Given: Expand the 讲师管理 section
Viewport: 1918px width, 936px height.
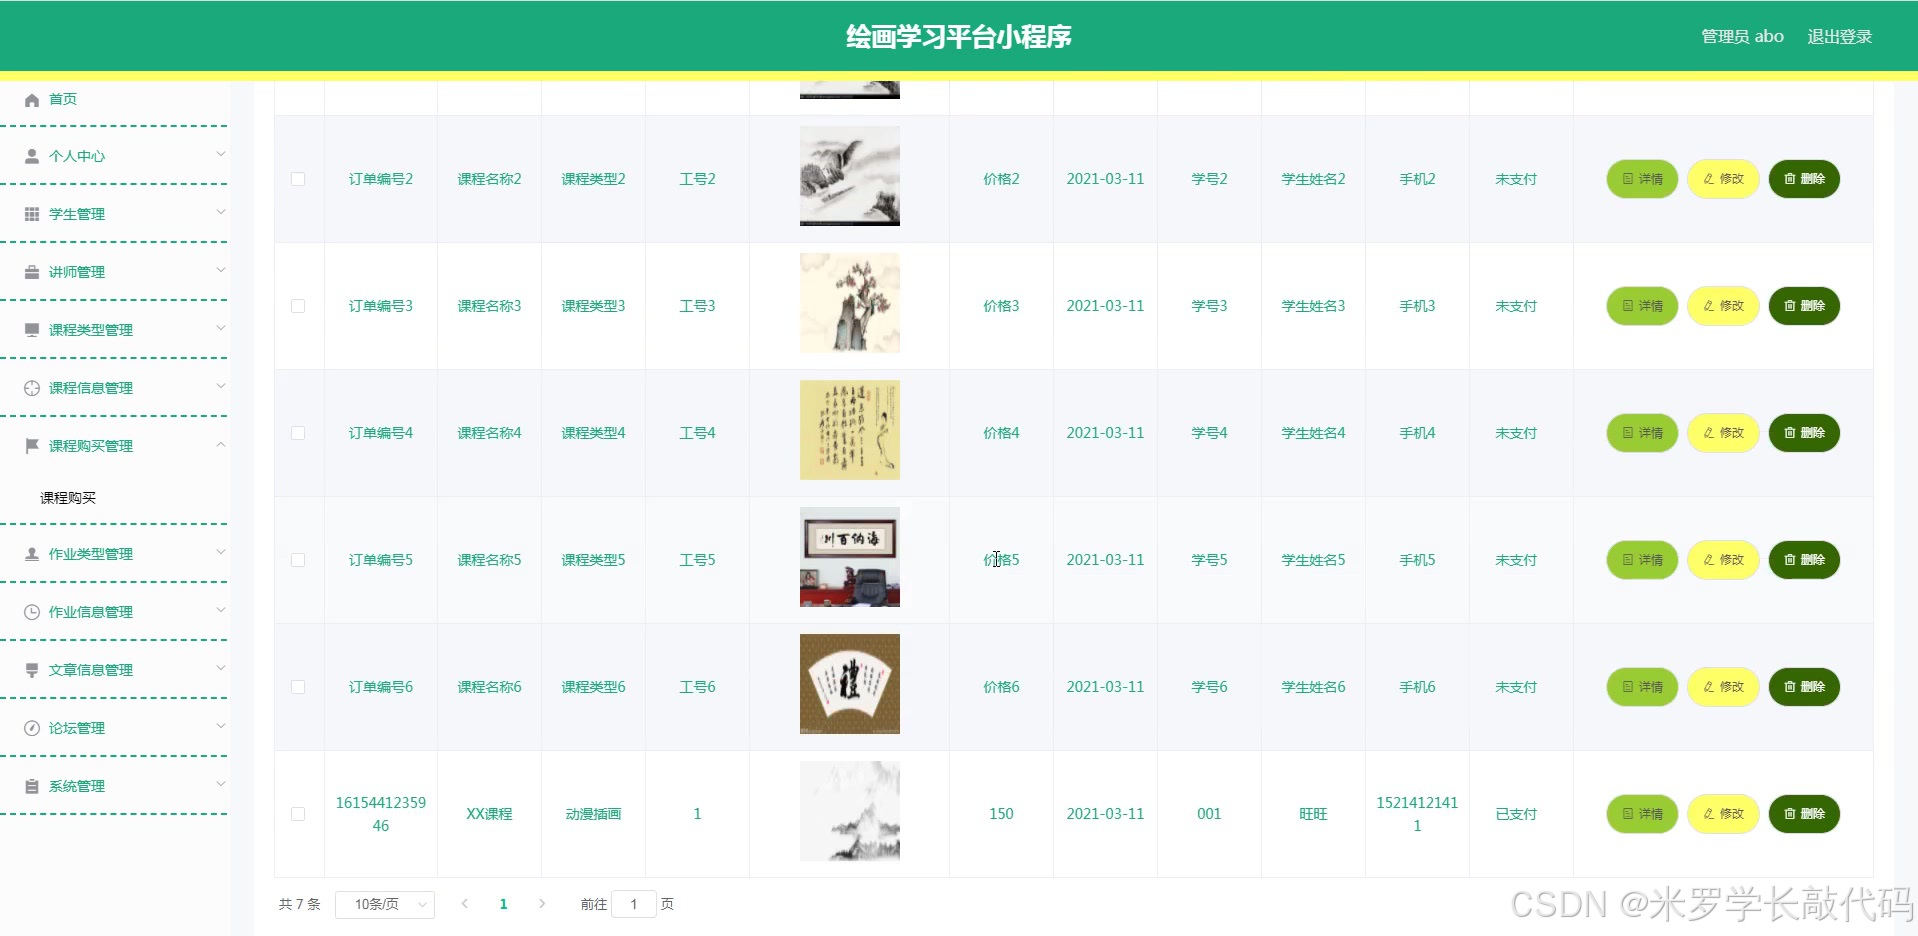Looking at the screenshot, I should click(90, 271).
